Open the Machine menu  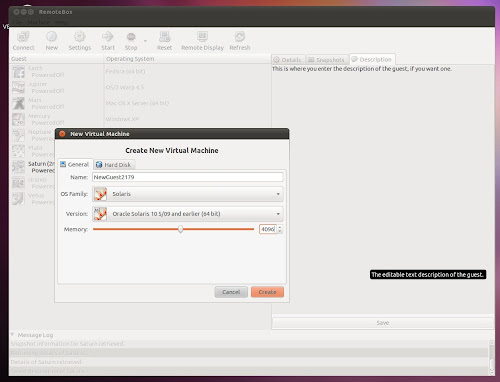pyautogui.click(x=38, y=22)
